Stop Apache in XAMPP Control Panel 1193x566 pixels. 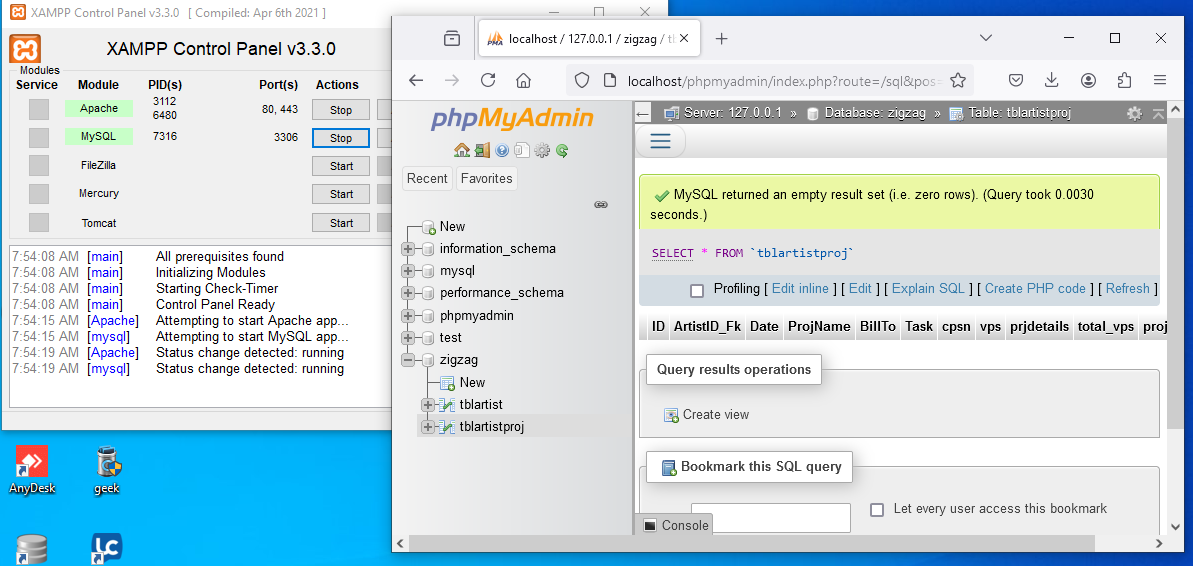(341, 110)
